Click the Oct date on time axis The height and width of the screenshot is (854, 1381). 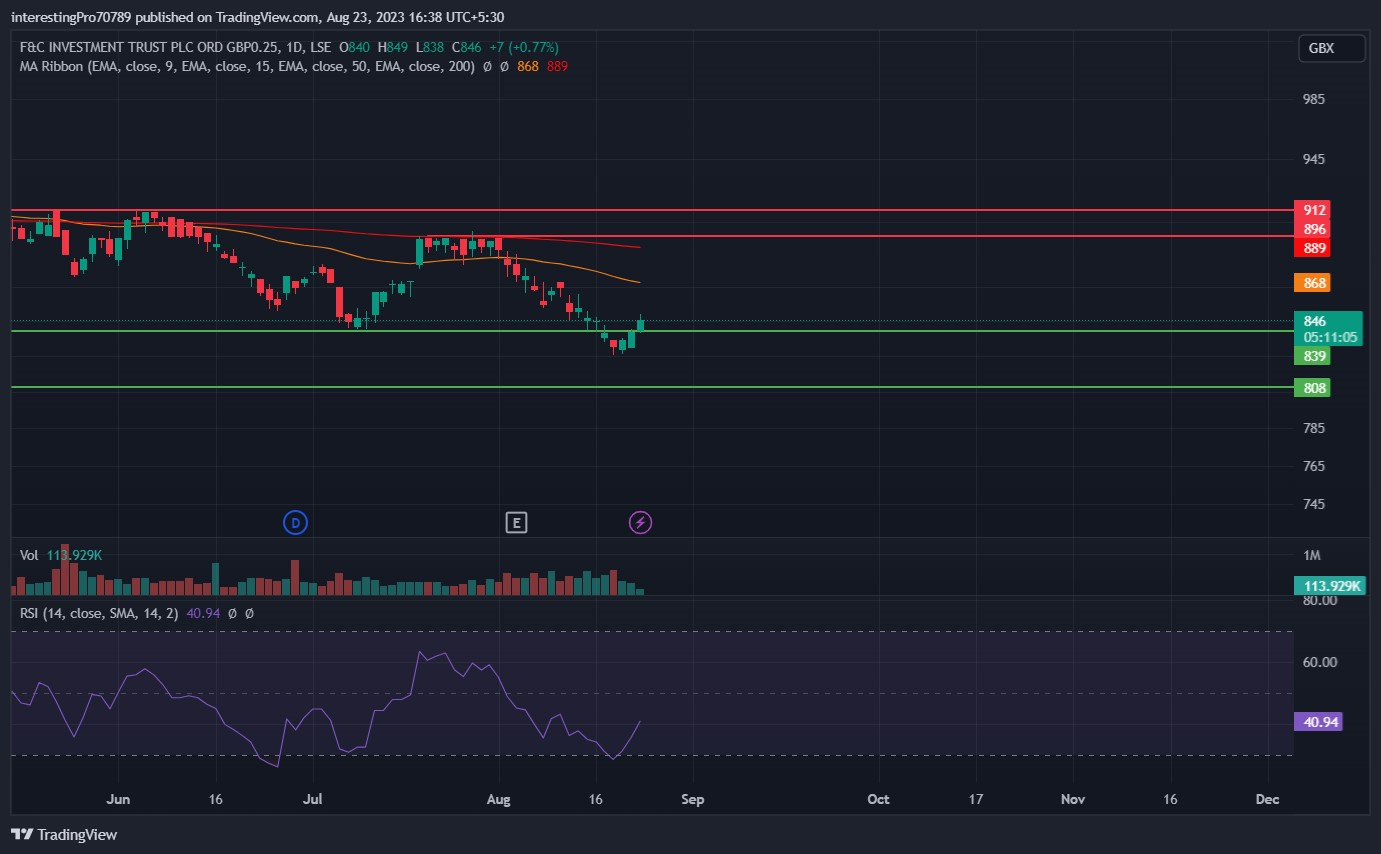pyautogui.click(x=878, y=799)
